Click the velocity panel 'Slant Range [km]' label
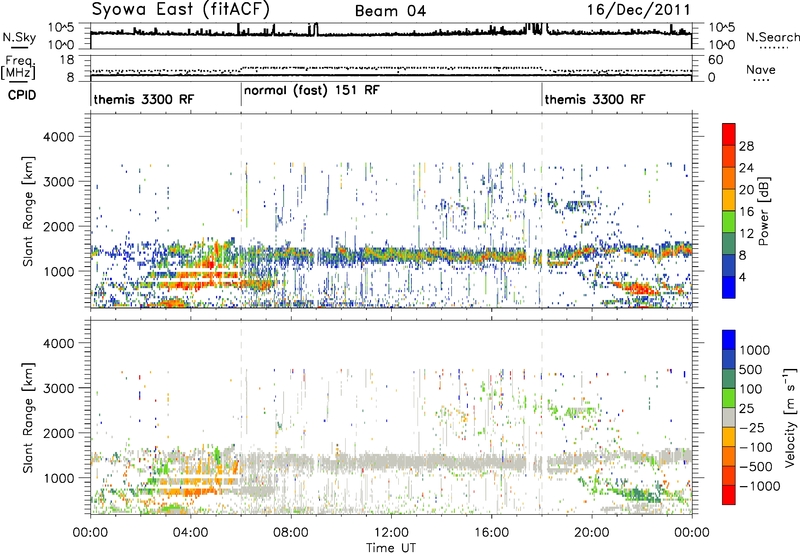The width and height of the screenshot is (800, 554). tap(29, 417)
